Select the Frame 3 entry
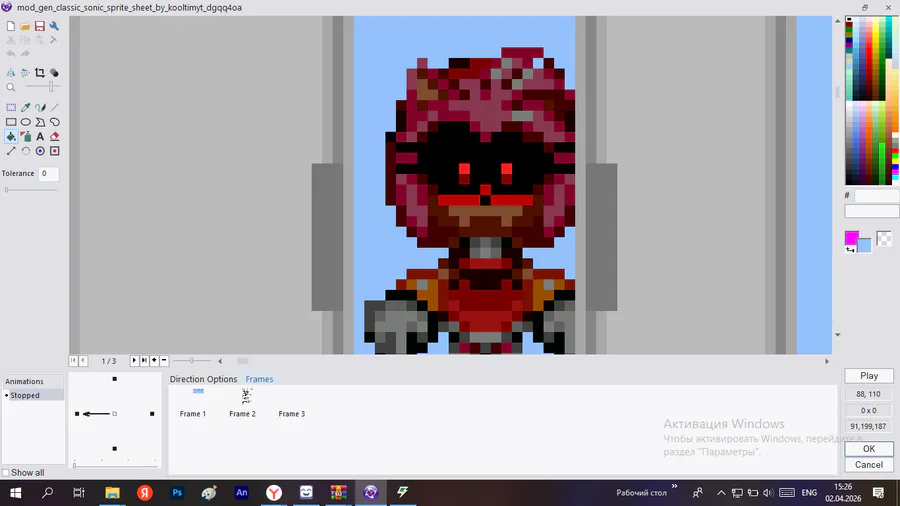This screenshot has width=900, height=506. click(292, 414)
